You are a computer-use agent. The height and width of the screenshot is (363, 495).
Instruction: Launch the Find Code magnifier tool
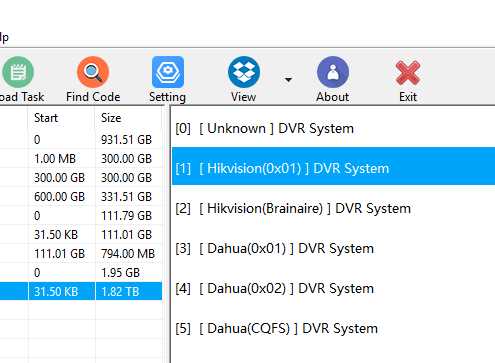click(x=93, y=79)
